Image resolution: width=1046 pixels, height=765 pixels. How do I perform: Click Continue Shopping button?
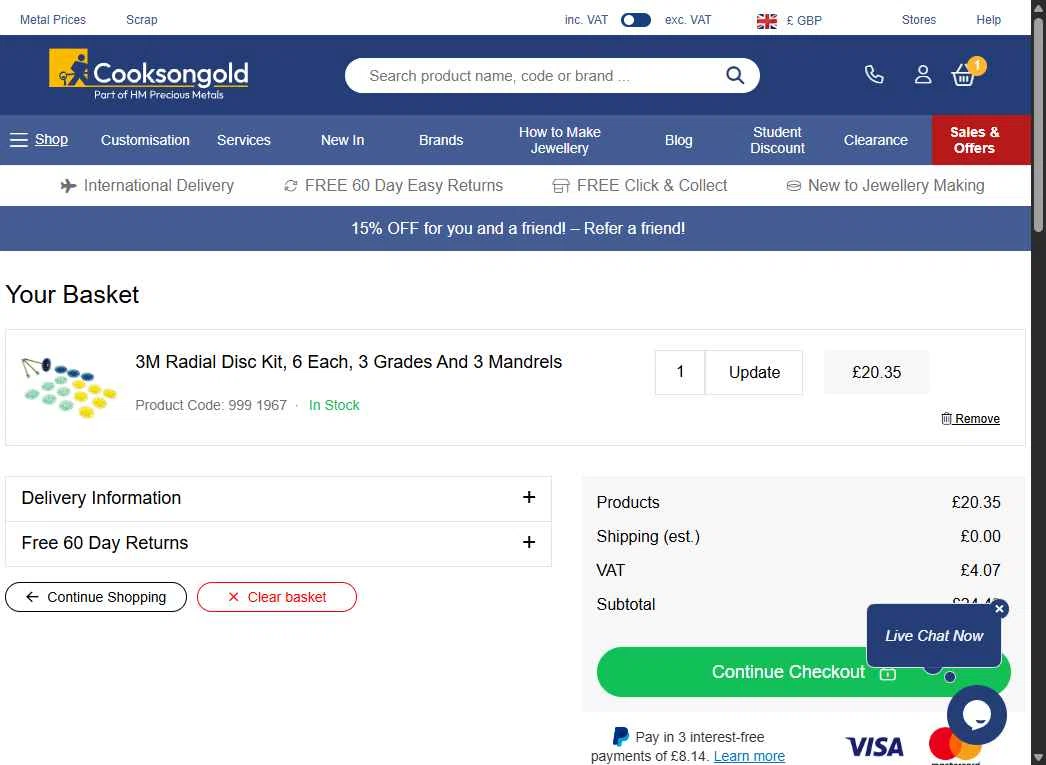pyautogui.click(x=96, y=597)
